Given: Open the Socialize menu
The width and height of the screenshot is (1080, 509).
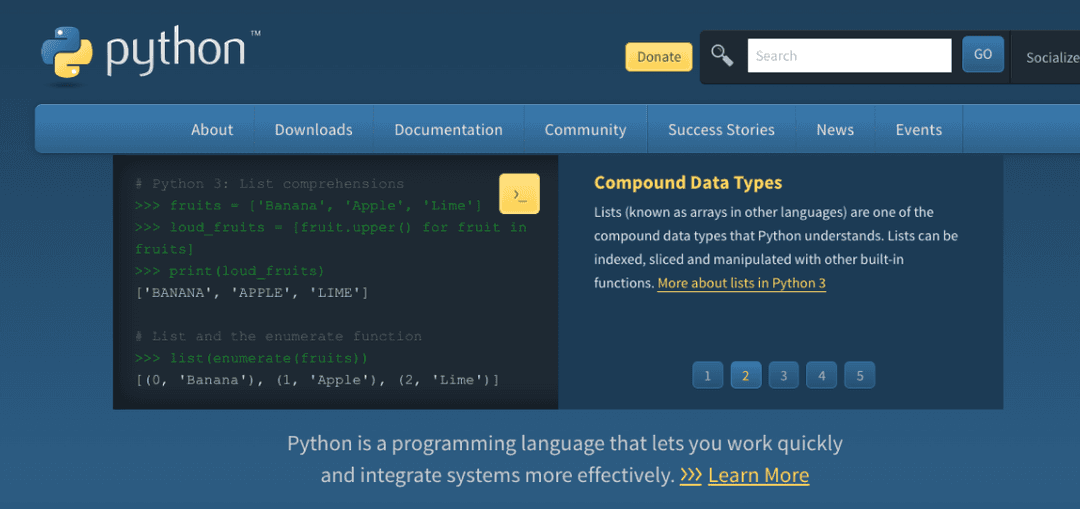Looking at the screenshot, I should [1051, 57].
